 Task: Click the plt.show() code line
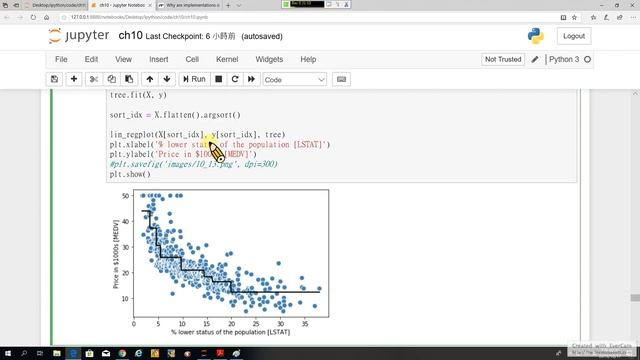click(x=130, y=174)
